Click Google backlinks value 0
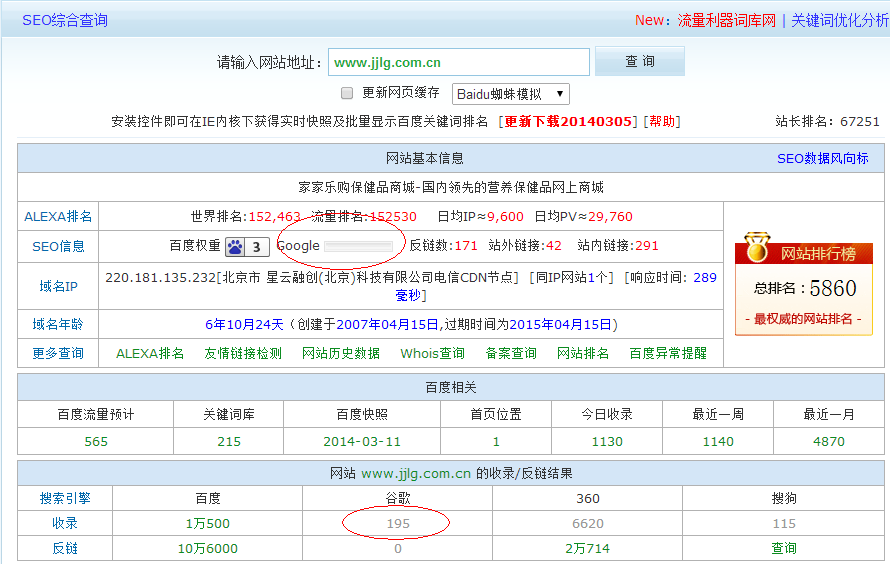Image resolution: width=890 pixels, height=564 pixels. [398, 548]
